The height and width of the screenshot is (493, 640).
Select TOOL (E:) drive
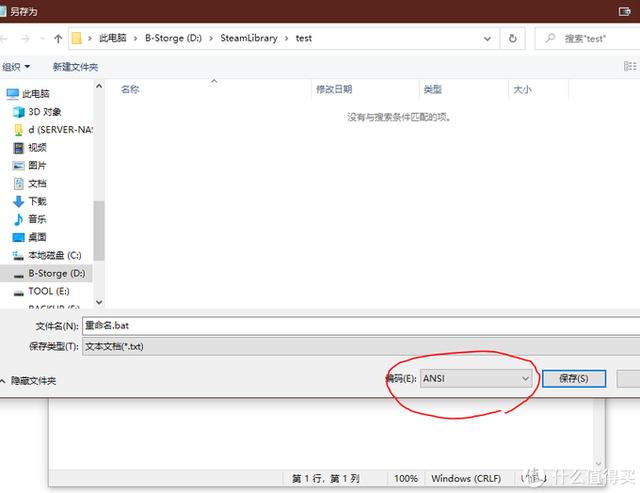point(49,291)
